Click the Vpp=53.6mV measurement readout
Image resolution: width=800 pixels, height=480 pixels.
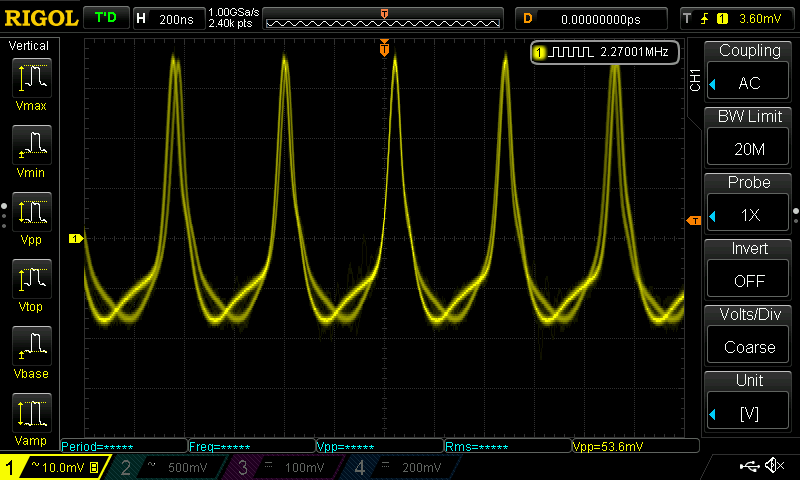[x=635, y=446]
